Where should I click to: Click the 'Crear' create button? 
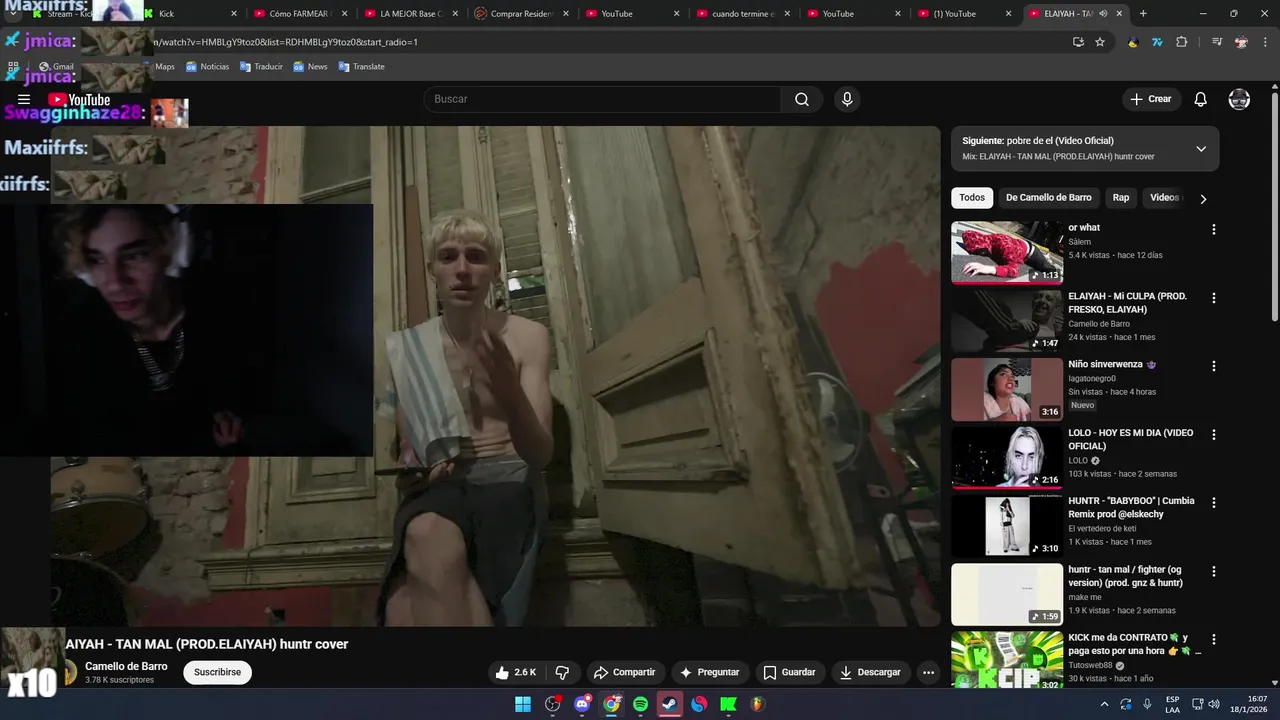tap(1150, 99)
